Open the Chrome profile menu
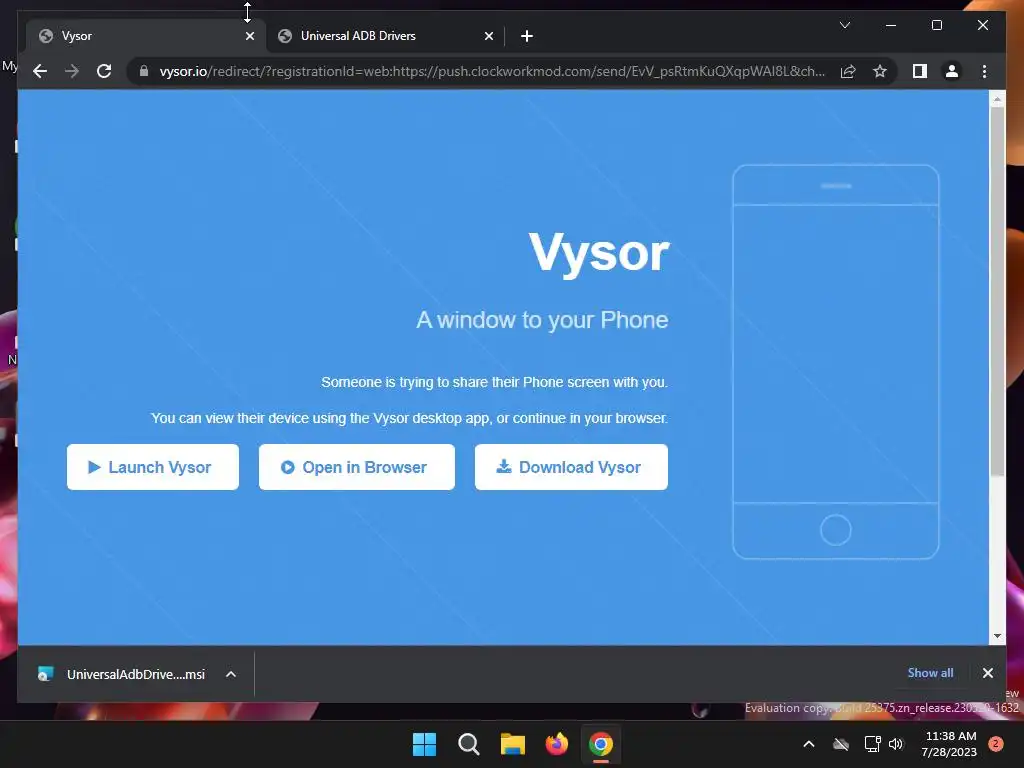Viewport: 1024px width, 768px height. pos(952,71)
